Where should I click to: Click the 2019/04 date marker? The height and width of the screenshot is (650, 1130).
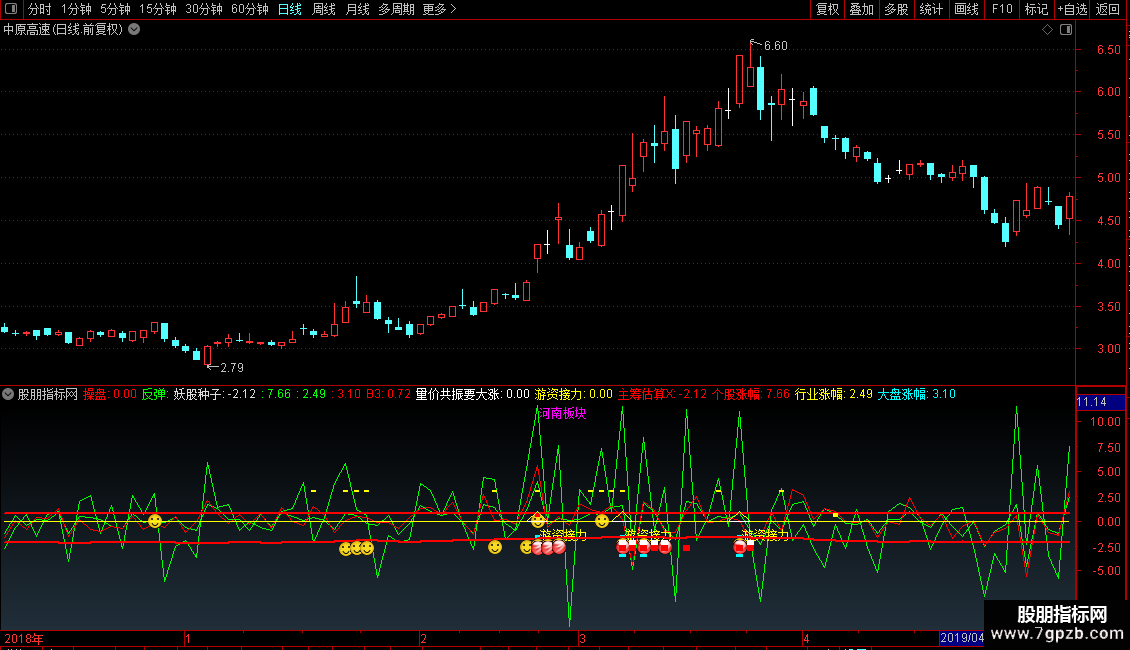962,638
